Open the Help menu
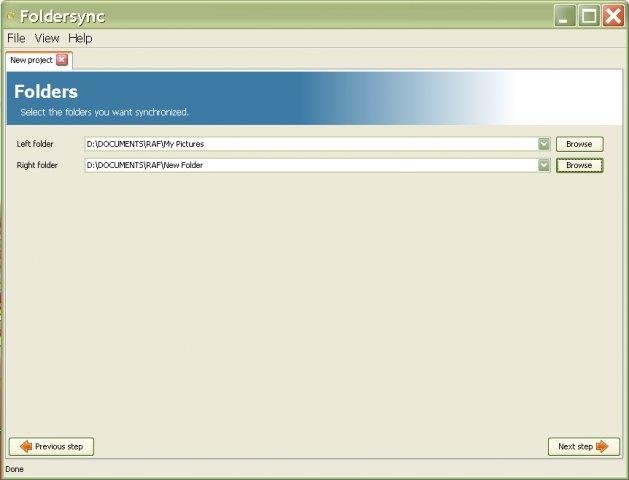Viewport: 629px width, 480px height. click(x=80, y=38)
